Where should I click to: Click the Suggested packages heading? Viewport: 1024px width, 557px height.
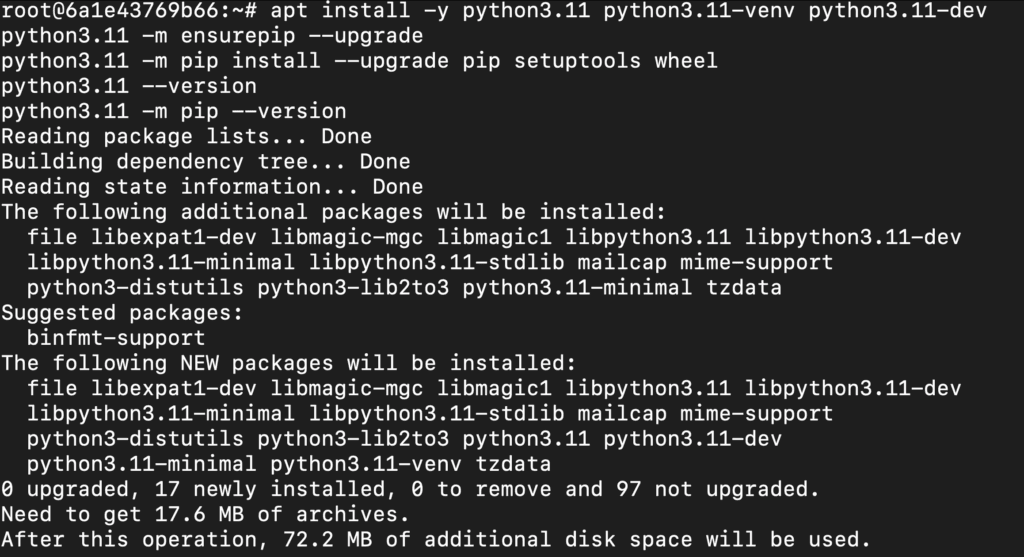click(122, 313)
